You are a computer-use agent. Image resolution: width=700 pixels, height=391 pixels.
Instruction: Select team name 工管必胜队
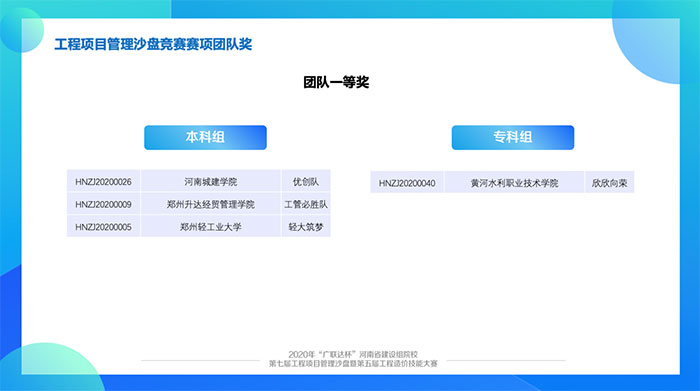tap(306, 204)
